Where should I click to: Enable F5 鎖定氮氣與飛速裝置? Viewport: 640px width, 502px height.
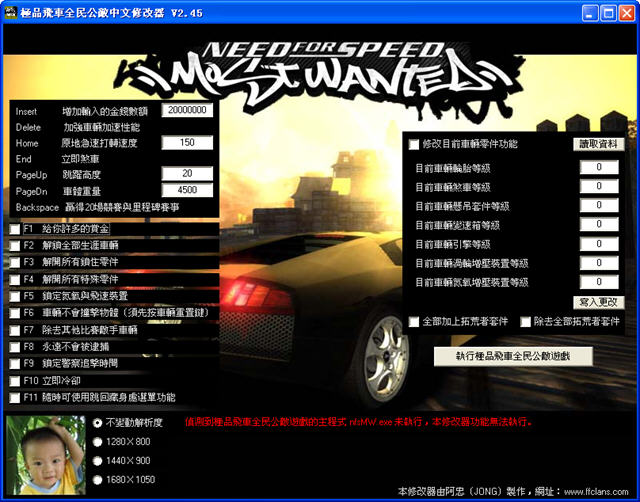click(x=15, y=296)
